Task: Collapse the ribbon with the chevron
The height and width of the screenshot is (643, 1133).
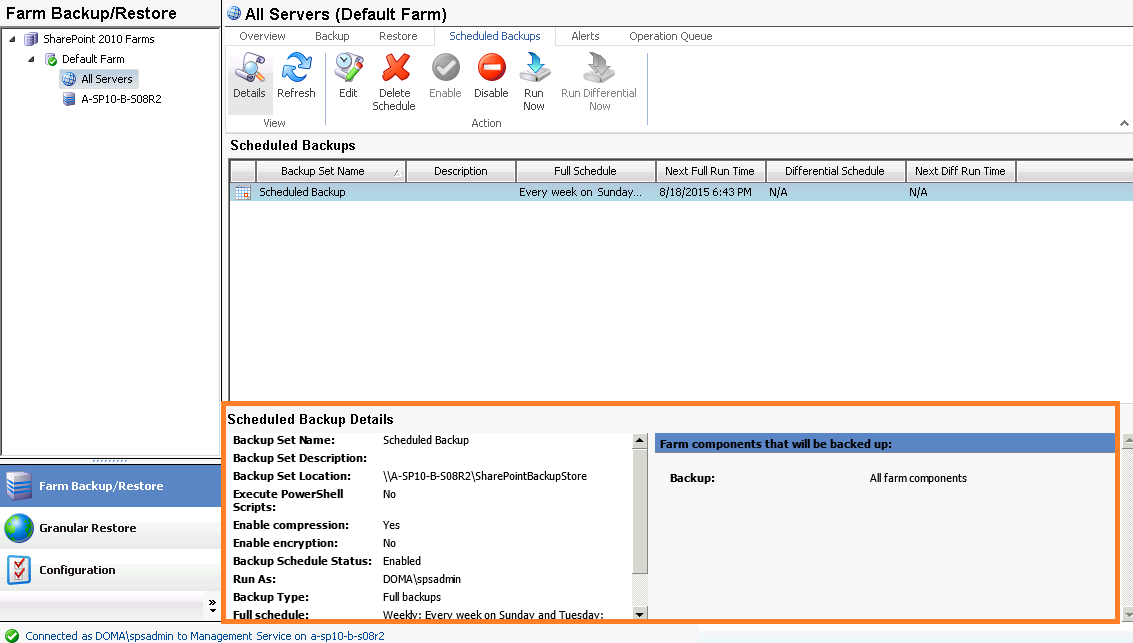Action: pos(1125,122)
